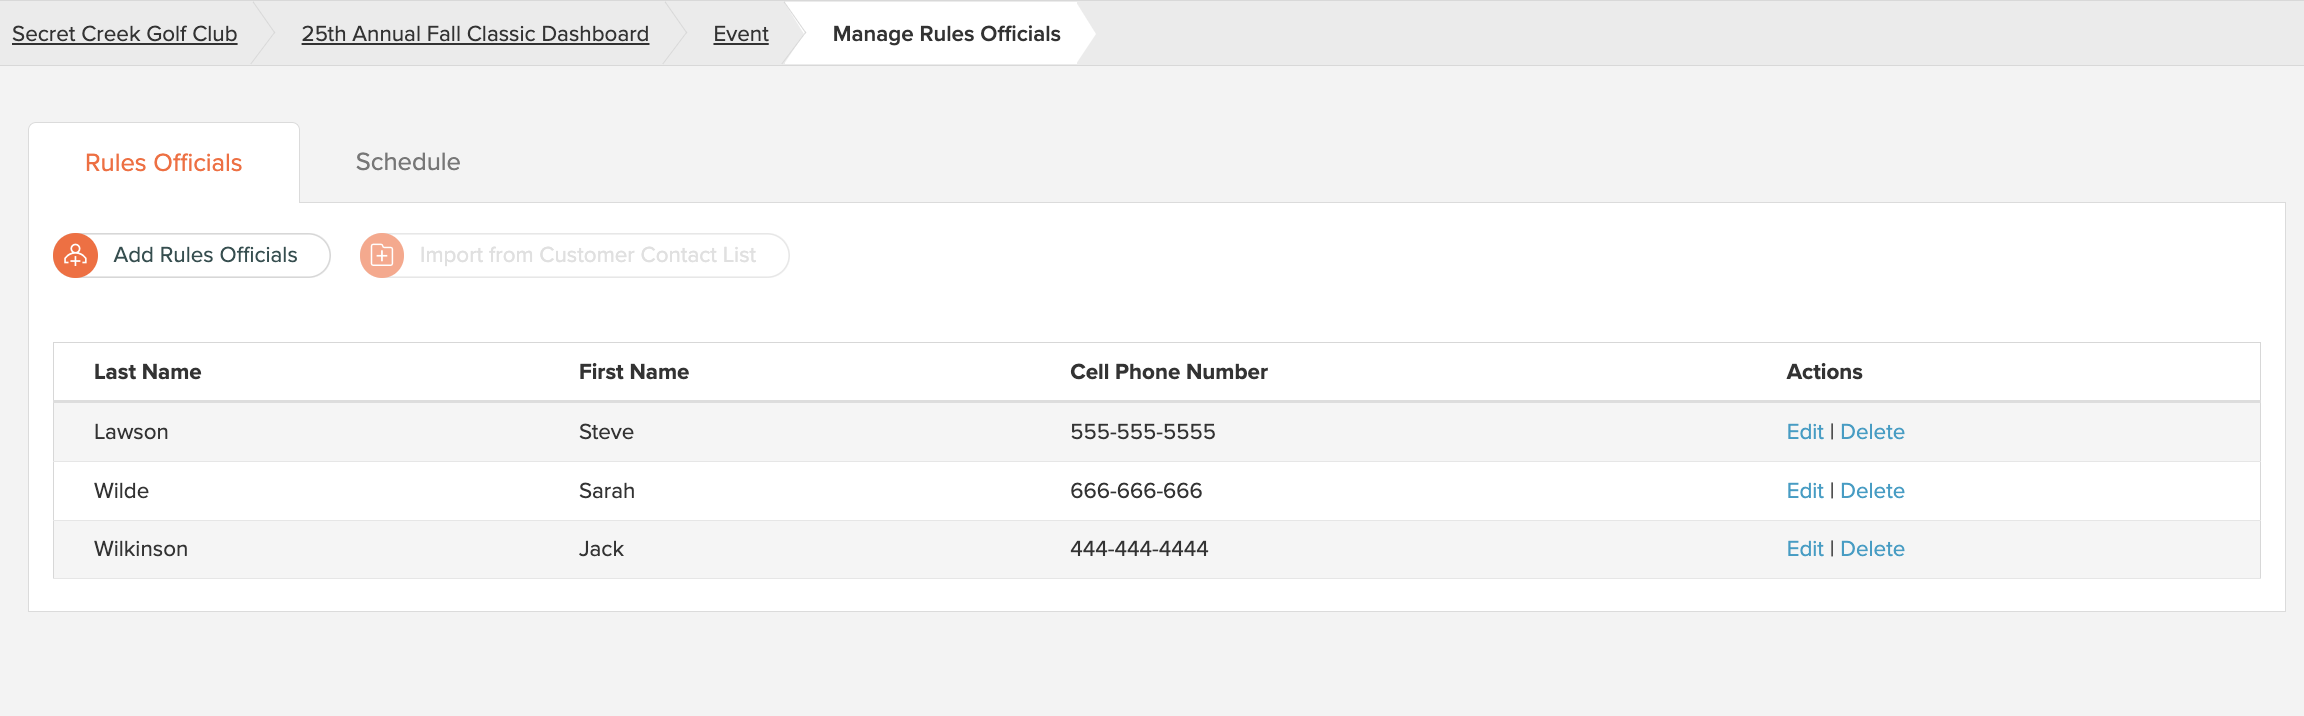Click Import from Customer Contact List button
Viewport: 2304px width, 716px height.
575,256
